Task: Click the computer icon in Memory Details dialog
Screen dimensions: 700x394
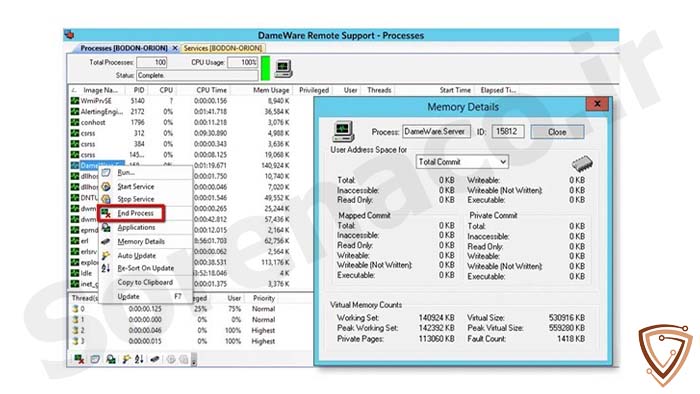Action: (x=343, y=132)
